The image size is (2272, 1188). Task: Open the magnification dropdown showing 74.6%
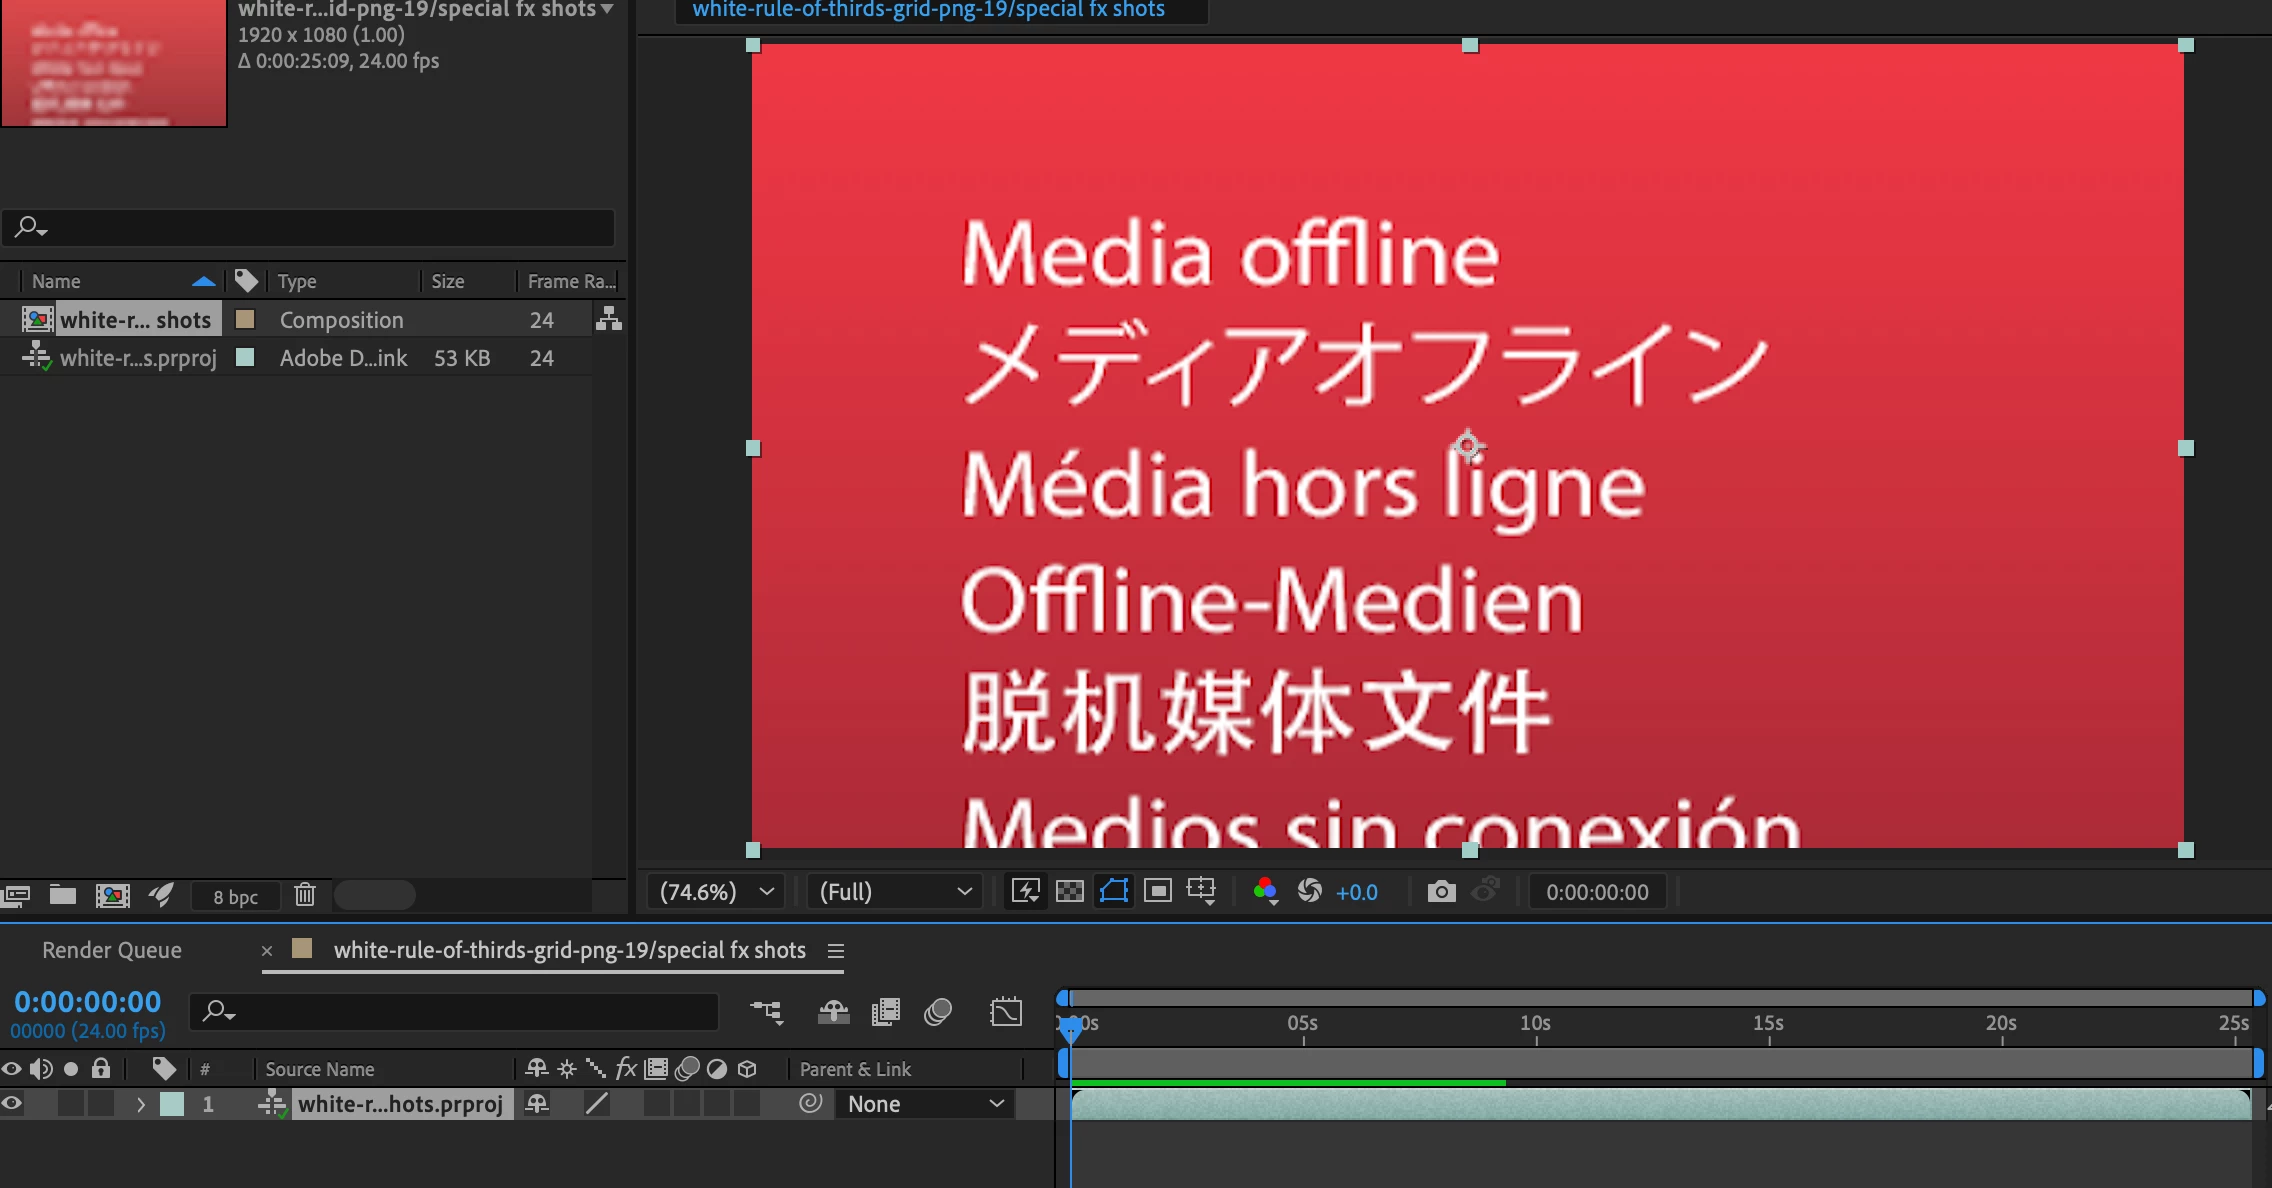(716, 892)
